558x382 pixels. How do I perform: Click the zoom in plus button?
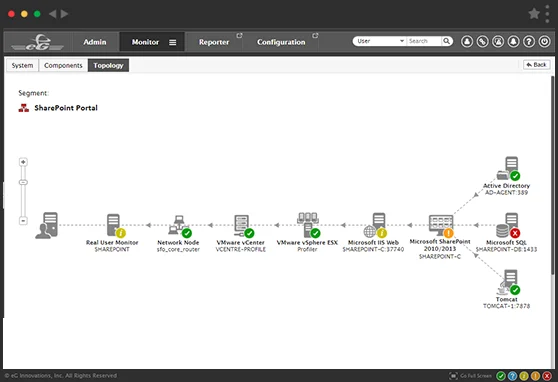[23, 162]
